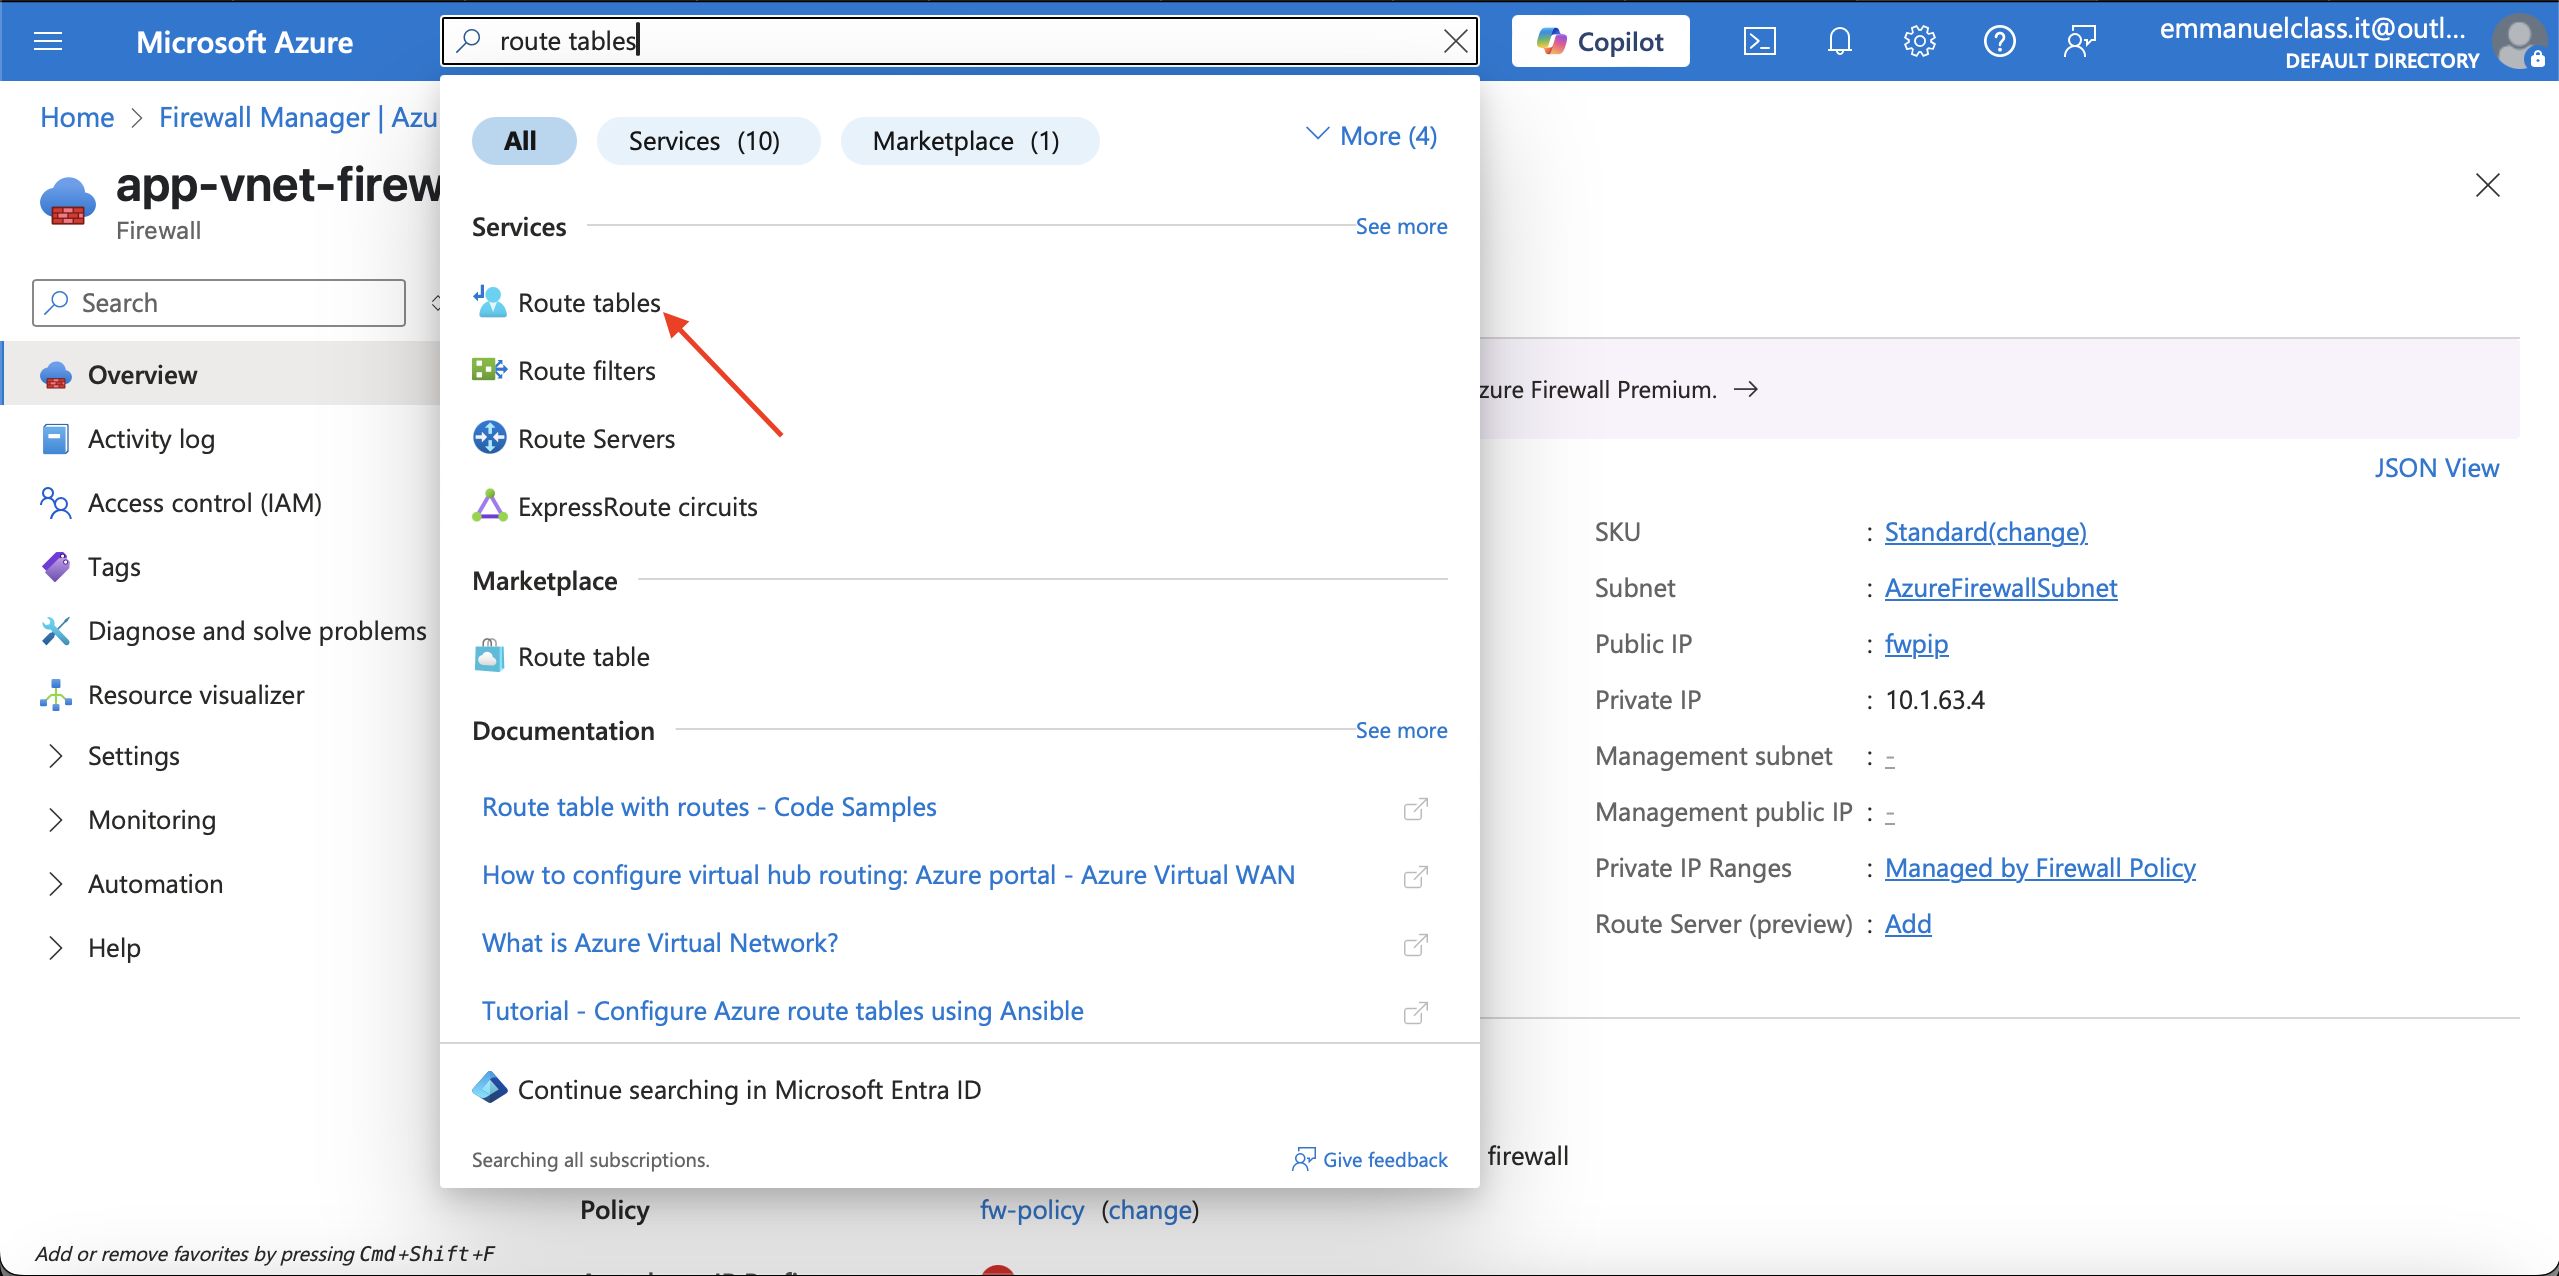Expand the Help section
The height and width of the screenshot is (1276, 2559).
click(114, 948)
